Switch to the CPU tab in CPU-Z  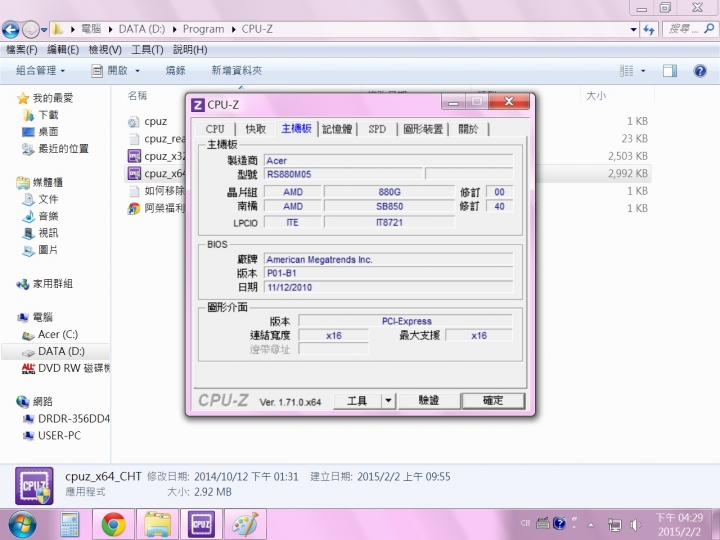pos(215,129)
